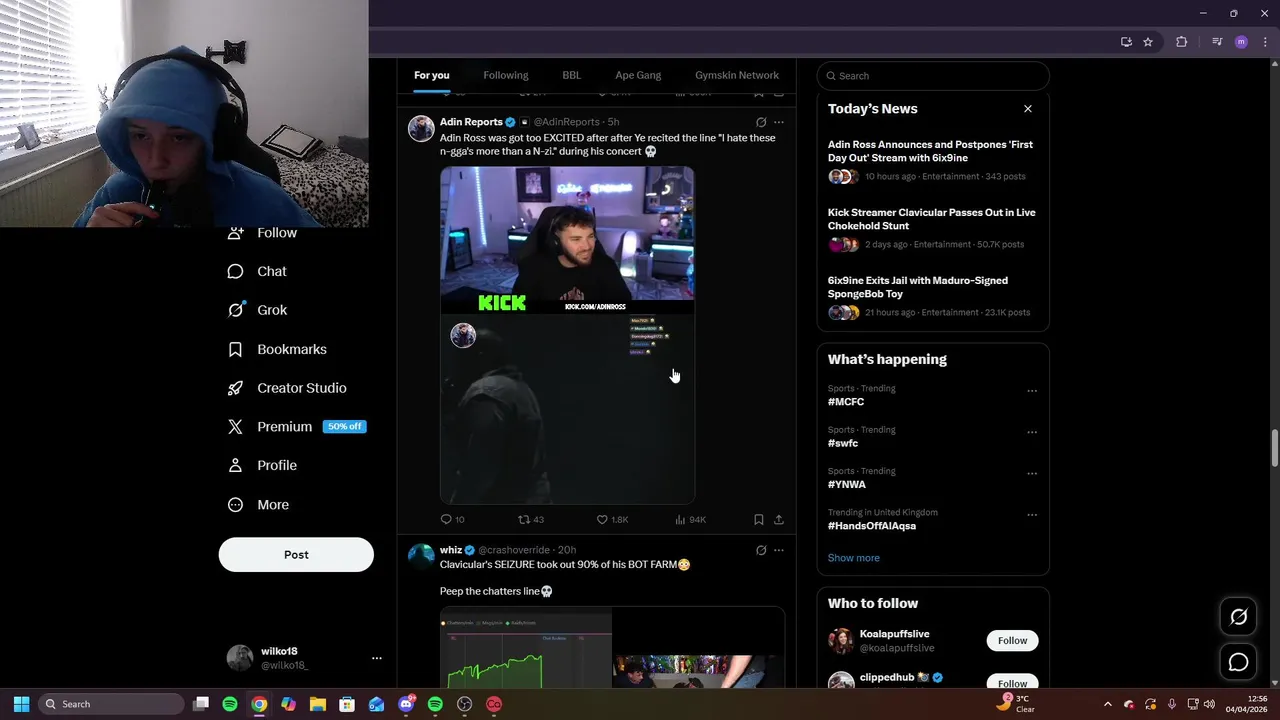Image resolution: width=1280 pixels, height=720 pixels.
Task: Go to Profile from the sidebar
Action: tap(263, 466)
